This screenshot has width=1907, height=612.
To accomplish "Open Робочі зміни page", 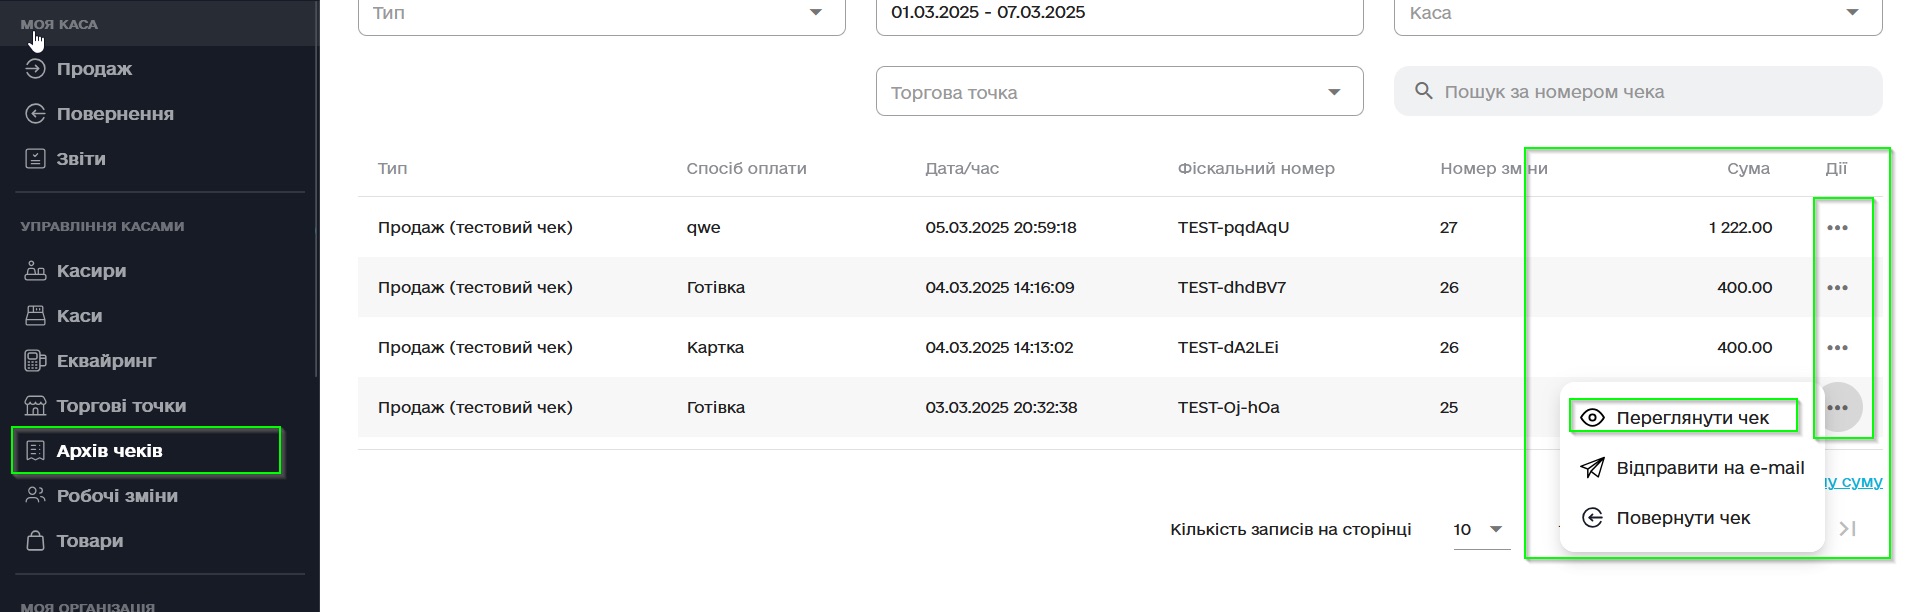I will [117, 496].
